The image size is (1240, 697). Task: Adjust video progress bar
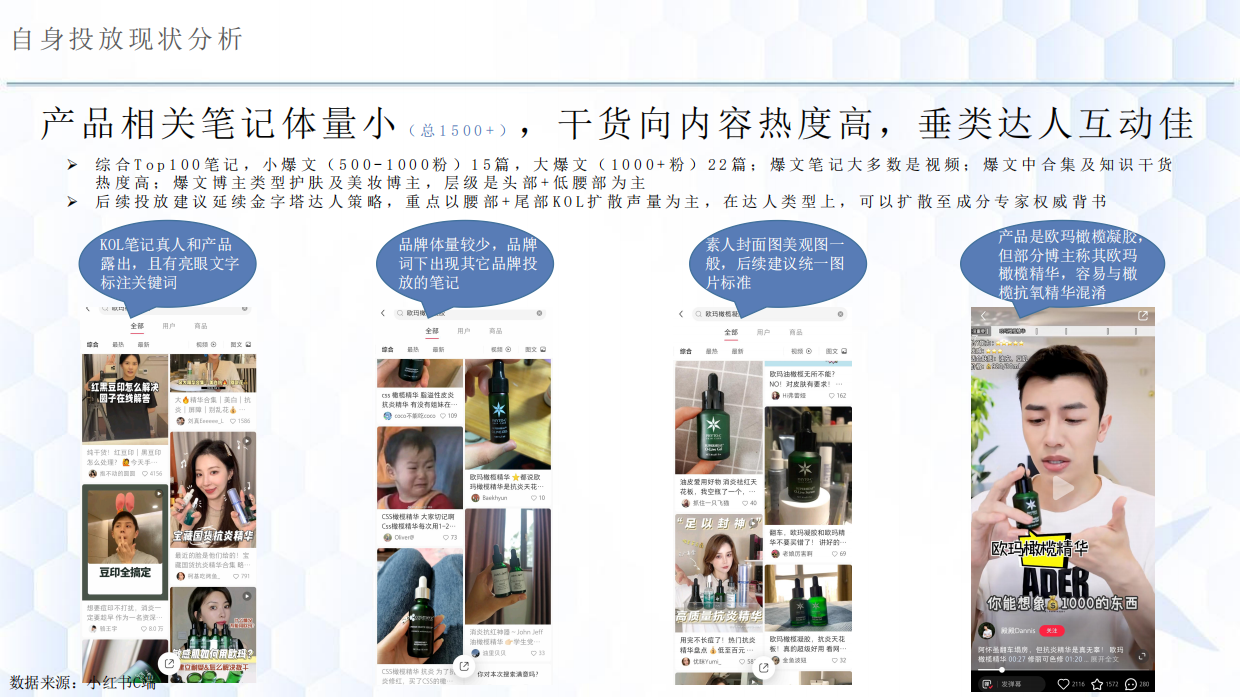pos(1063,670)
